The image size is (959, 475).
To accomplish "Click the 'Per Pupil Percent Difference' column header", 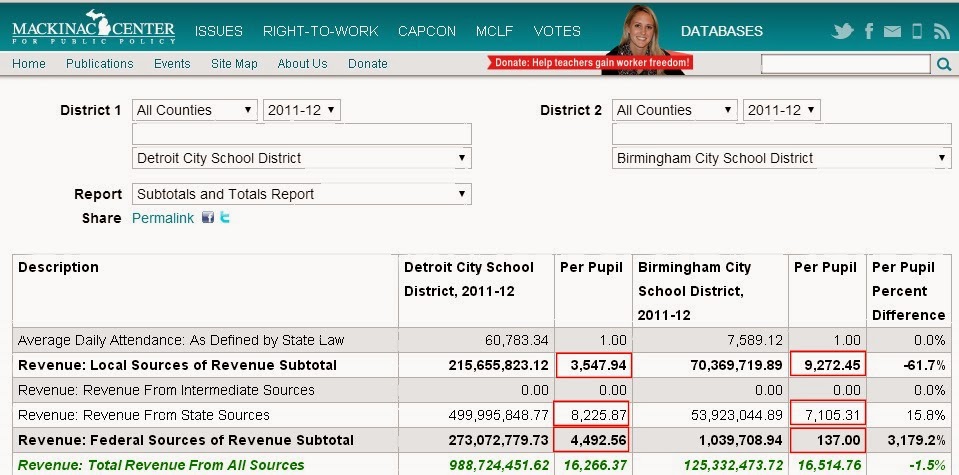I will click(908, 291).
